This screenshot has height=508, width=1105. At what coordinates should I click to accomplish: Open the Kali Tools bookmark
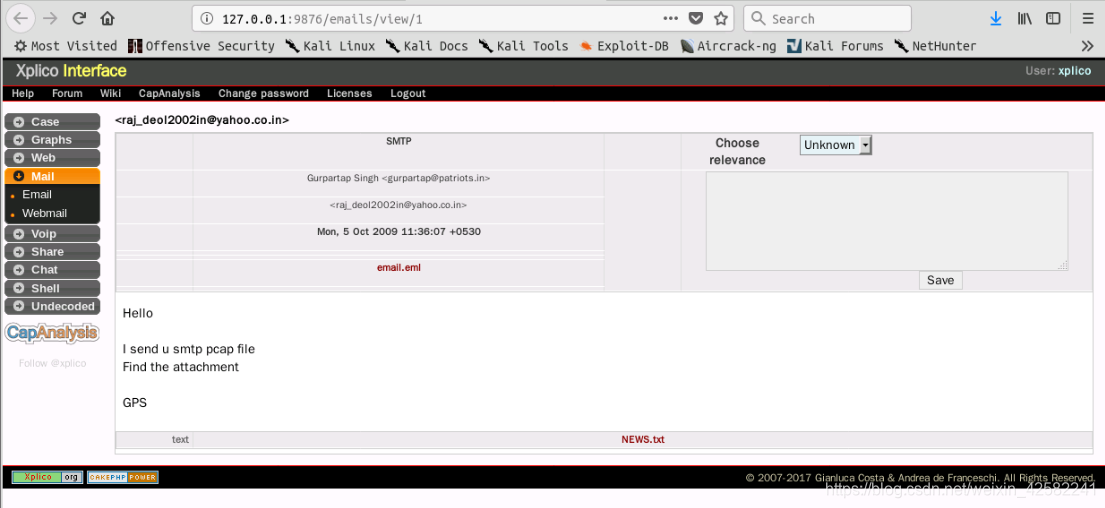[523, 46]
